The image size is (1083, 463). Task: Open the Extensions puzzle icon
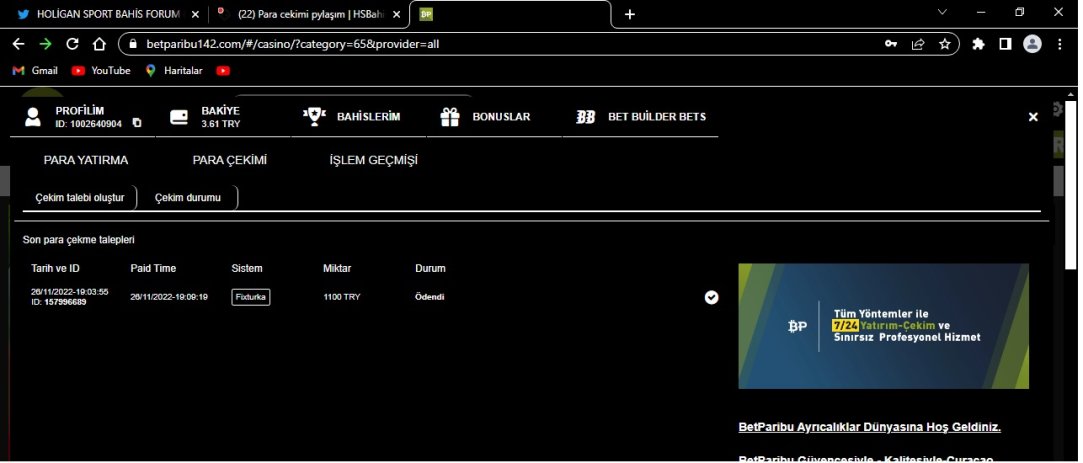point(978,44)
